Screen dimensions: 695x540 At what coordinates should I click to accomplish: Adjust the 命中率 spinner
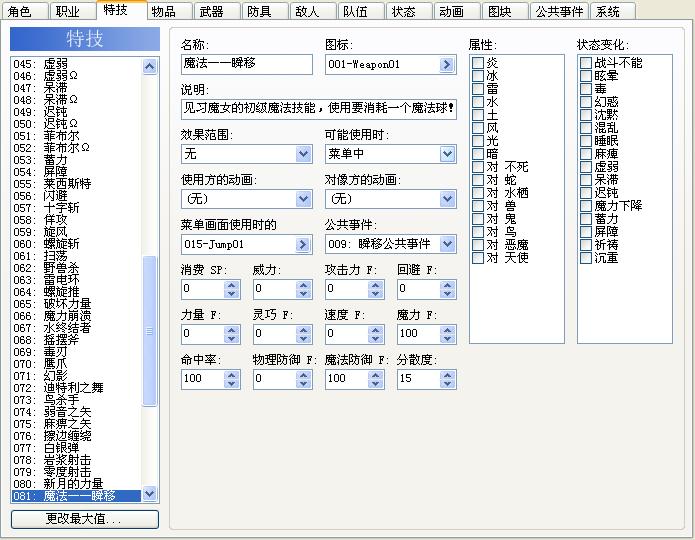point(231,379)
